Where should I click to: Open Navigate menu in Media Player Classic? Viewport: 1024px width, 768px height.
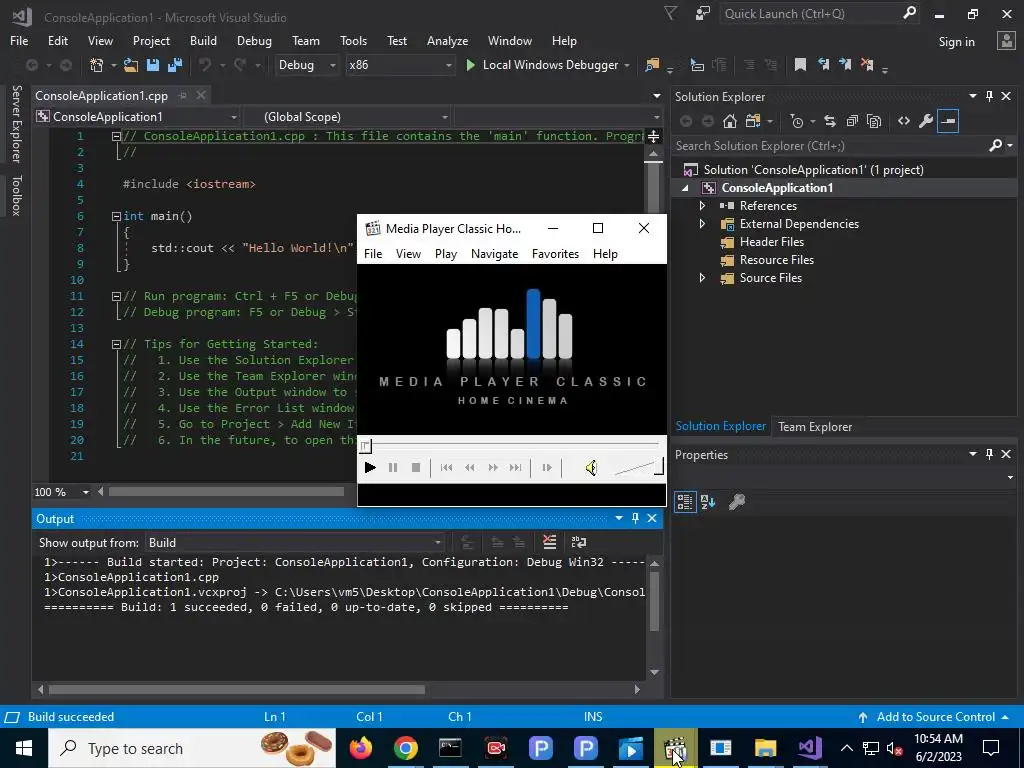(494, 254)
